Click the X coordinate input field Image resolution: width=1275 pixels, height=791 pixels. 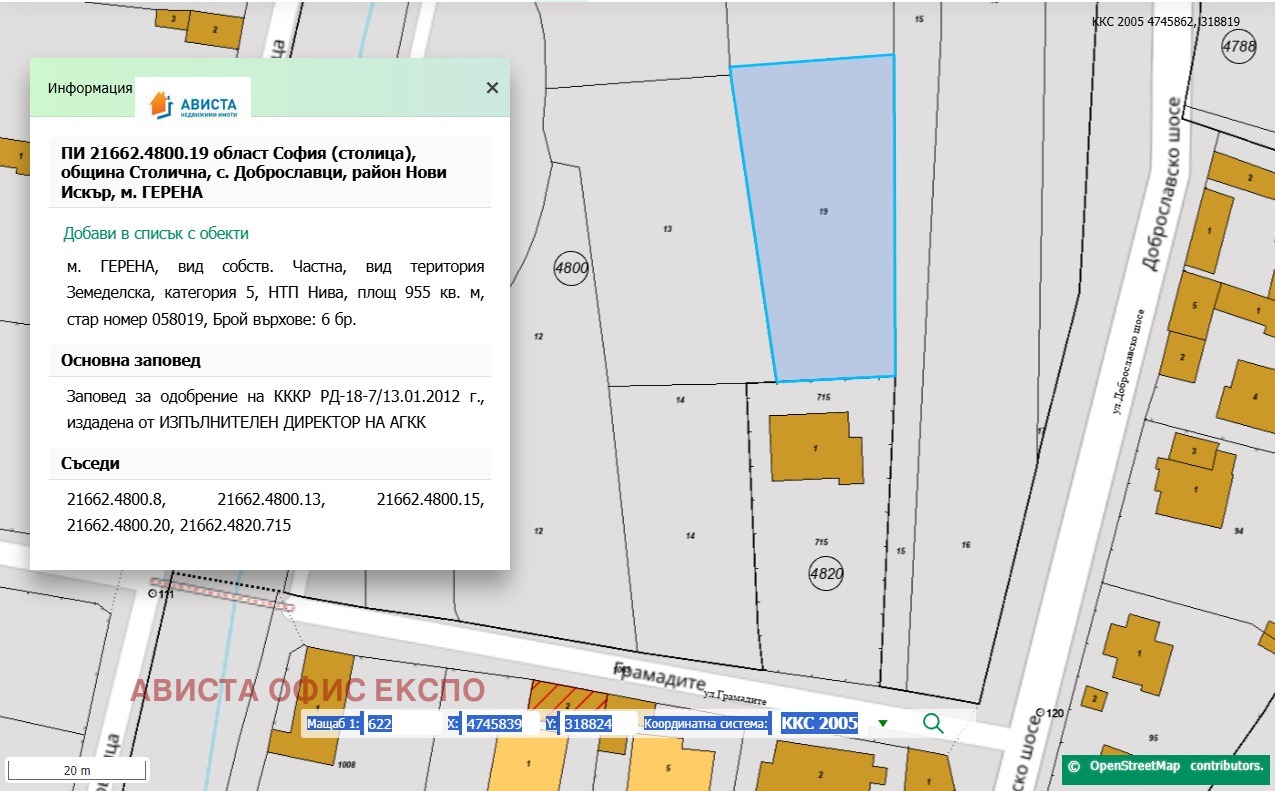[x=496, y=723]
